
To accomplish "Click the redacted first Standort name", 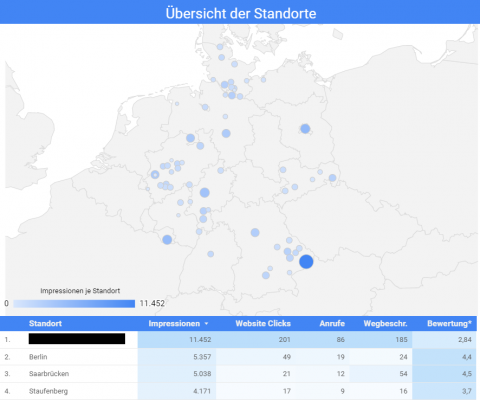I will tap(77, 339).
